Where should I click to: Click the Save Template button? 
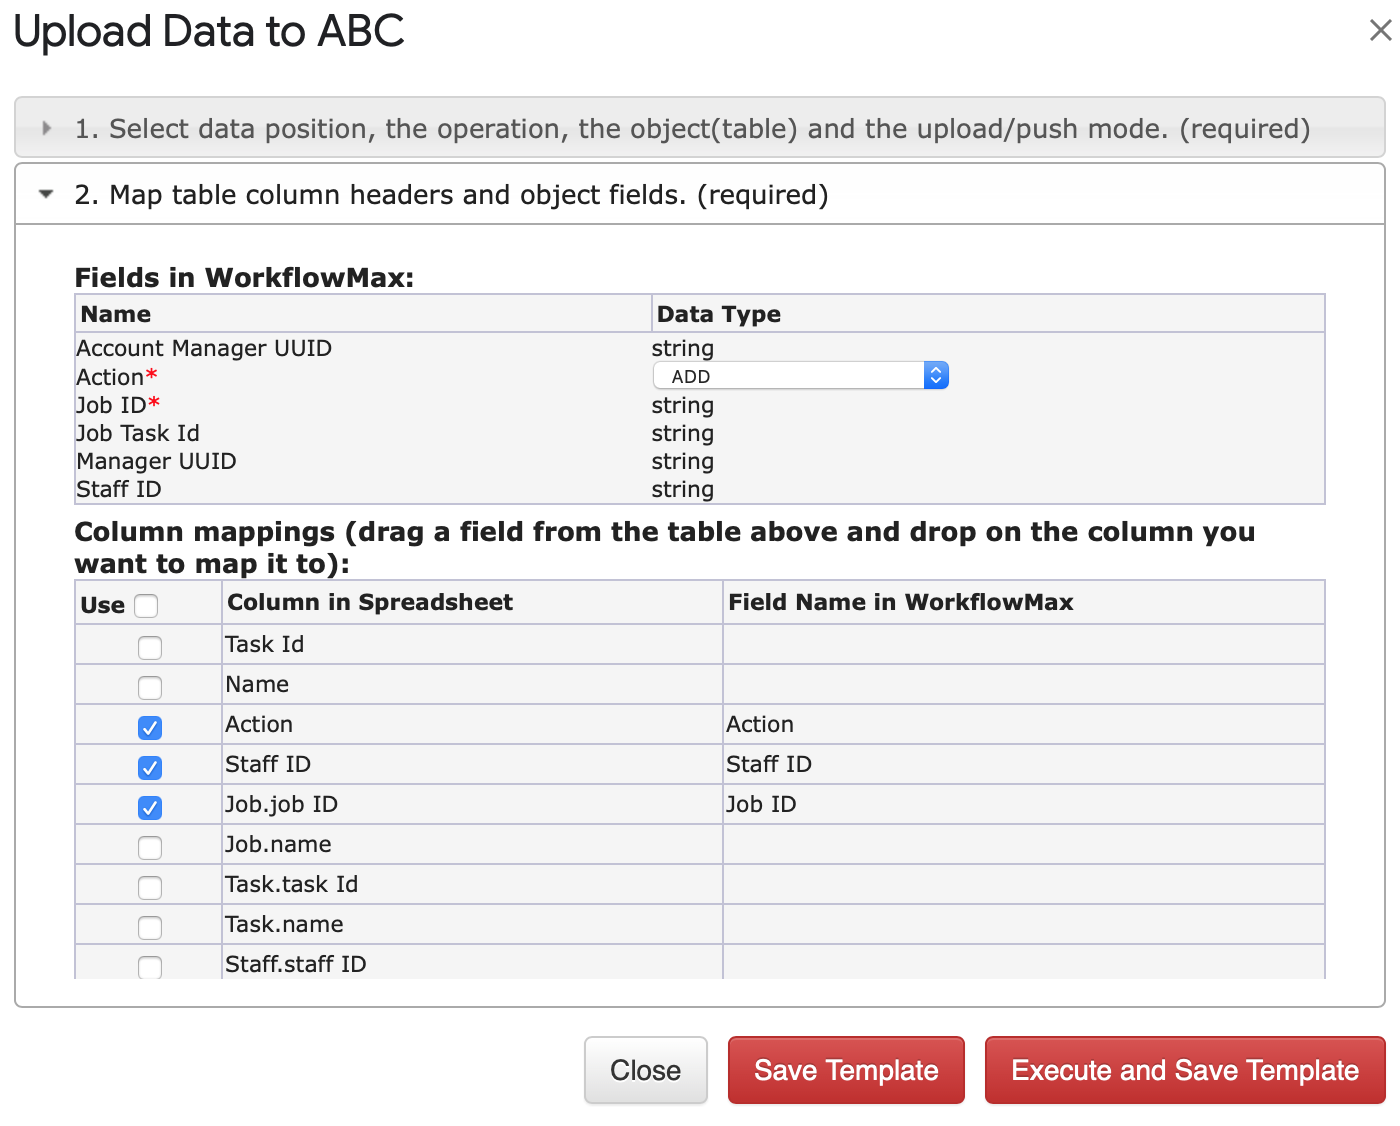[x=846, y=1070]
